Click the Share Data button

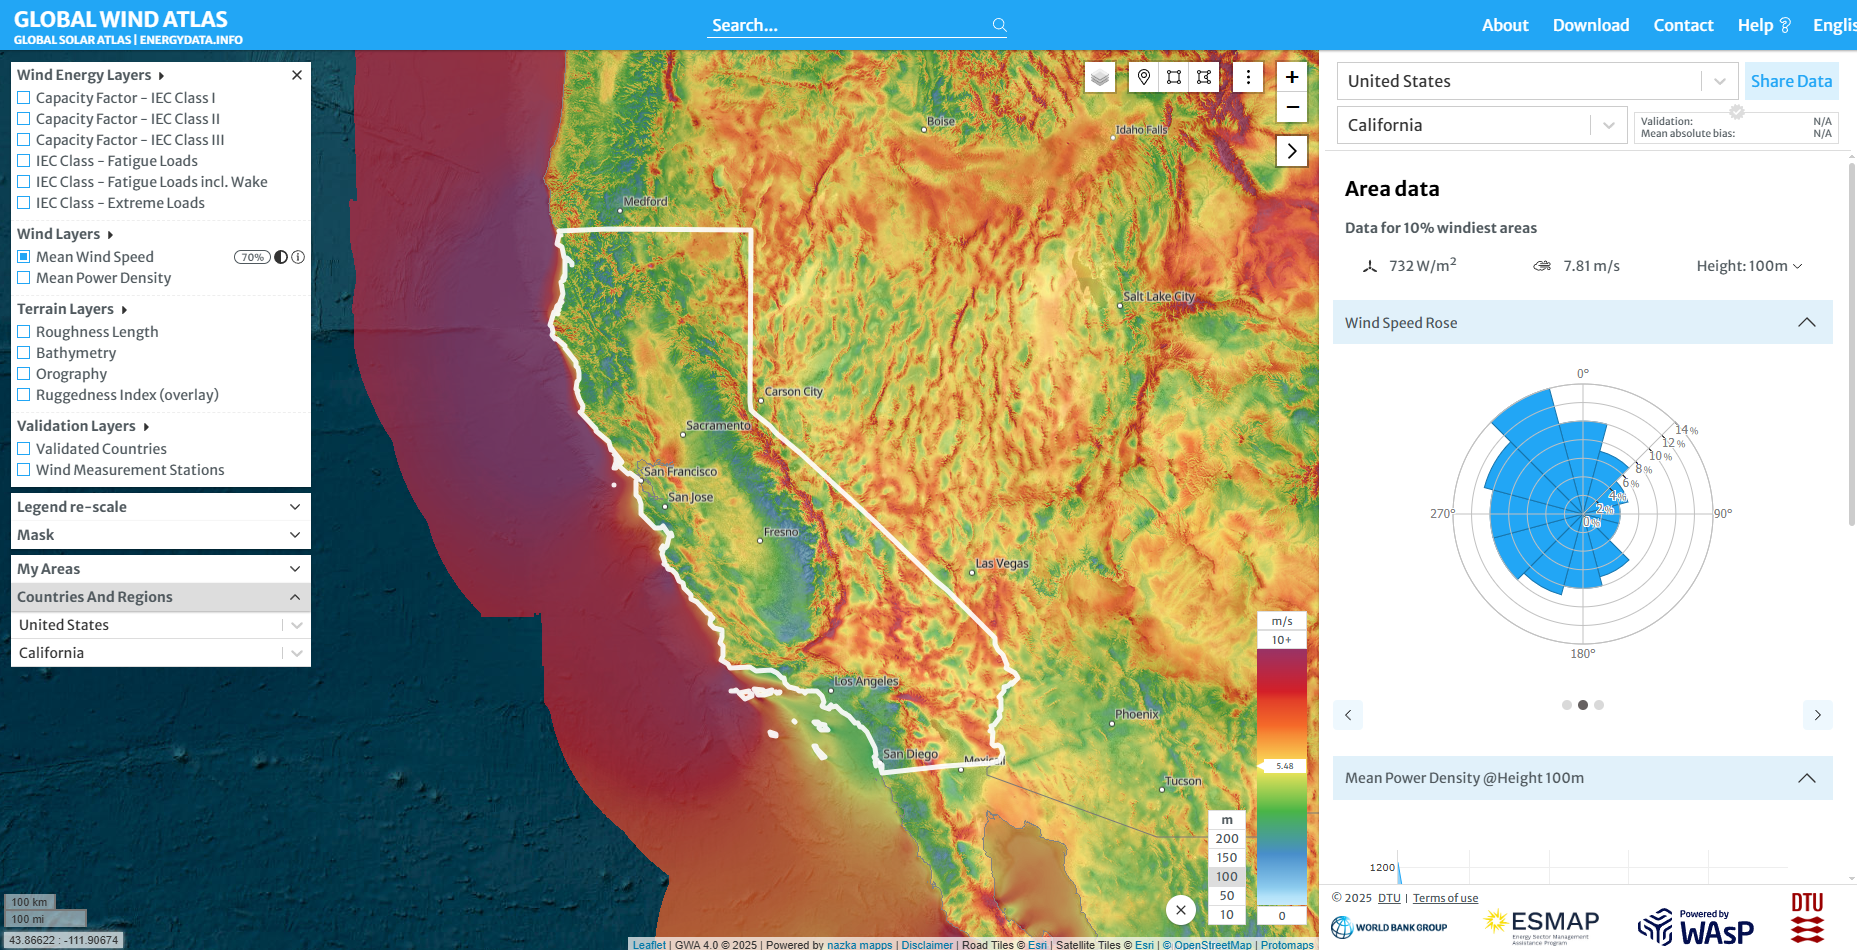point(1791,81)
